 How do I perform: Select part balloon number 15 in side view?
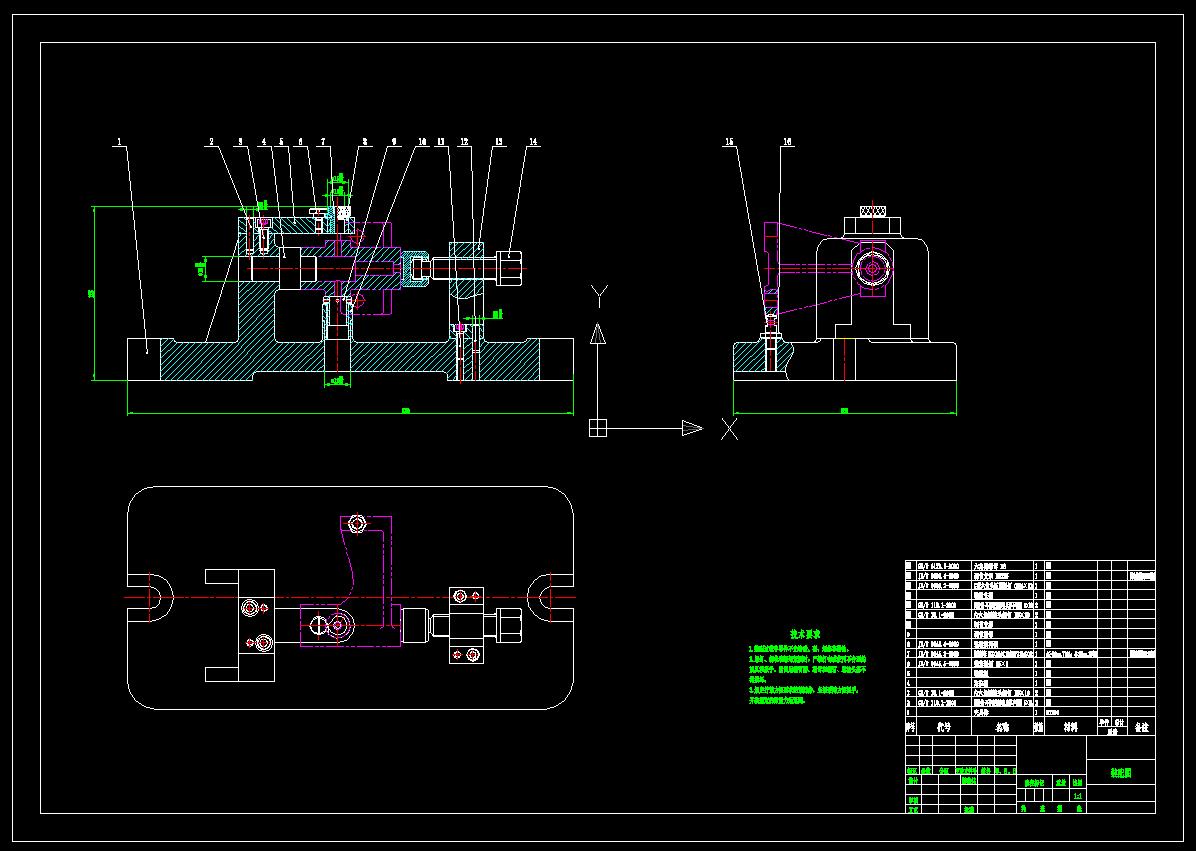tap(730, 142)
